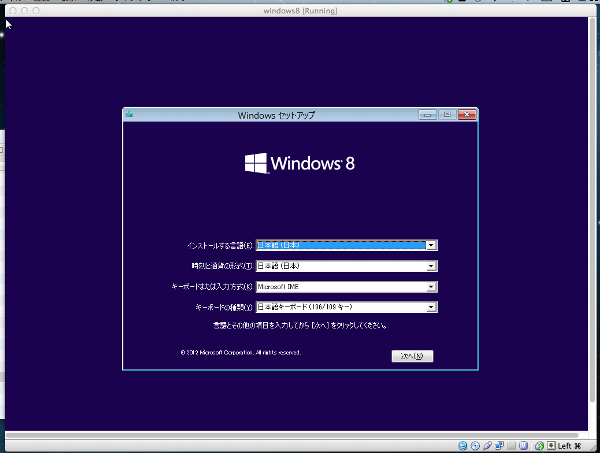The height and width of the screenshot is (453, 600).
Task: Click the Windows 8 logo
Action: (300, 163)
